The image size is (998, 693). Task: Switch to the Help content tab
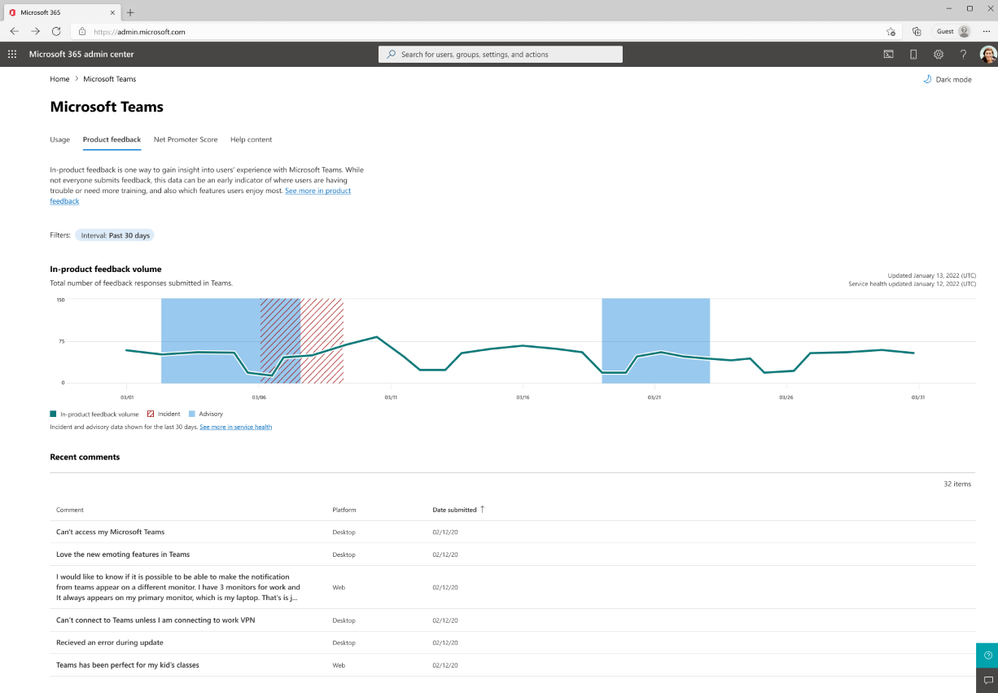tap(251, 139)
